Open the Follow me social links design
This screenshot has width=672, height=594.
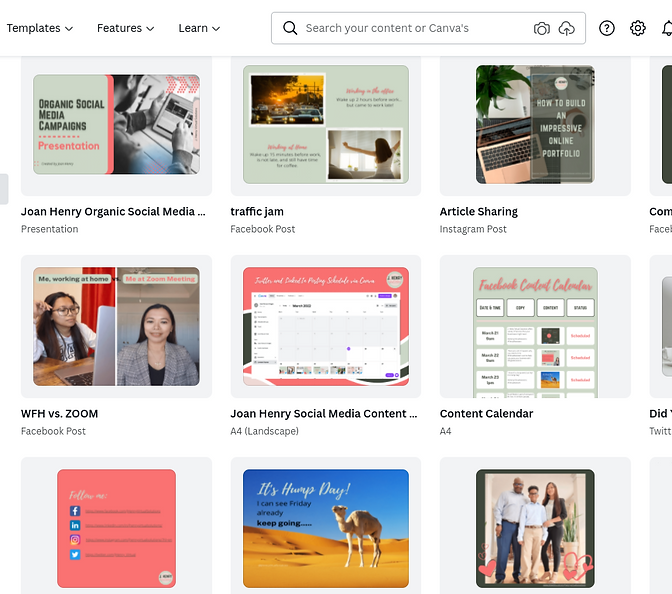point(116,528)
